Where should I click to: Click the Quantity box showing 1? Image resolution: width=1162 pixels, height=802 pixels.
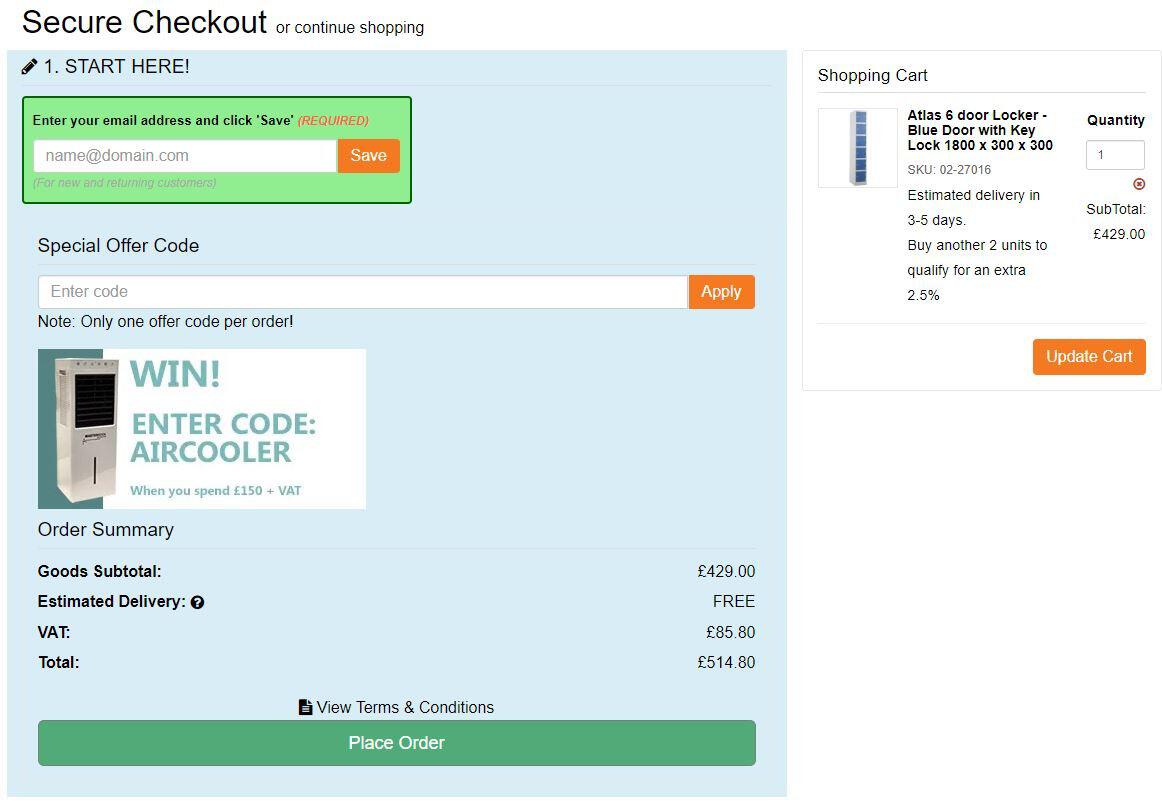(1114, 155)
